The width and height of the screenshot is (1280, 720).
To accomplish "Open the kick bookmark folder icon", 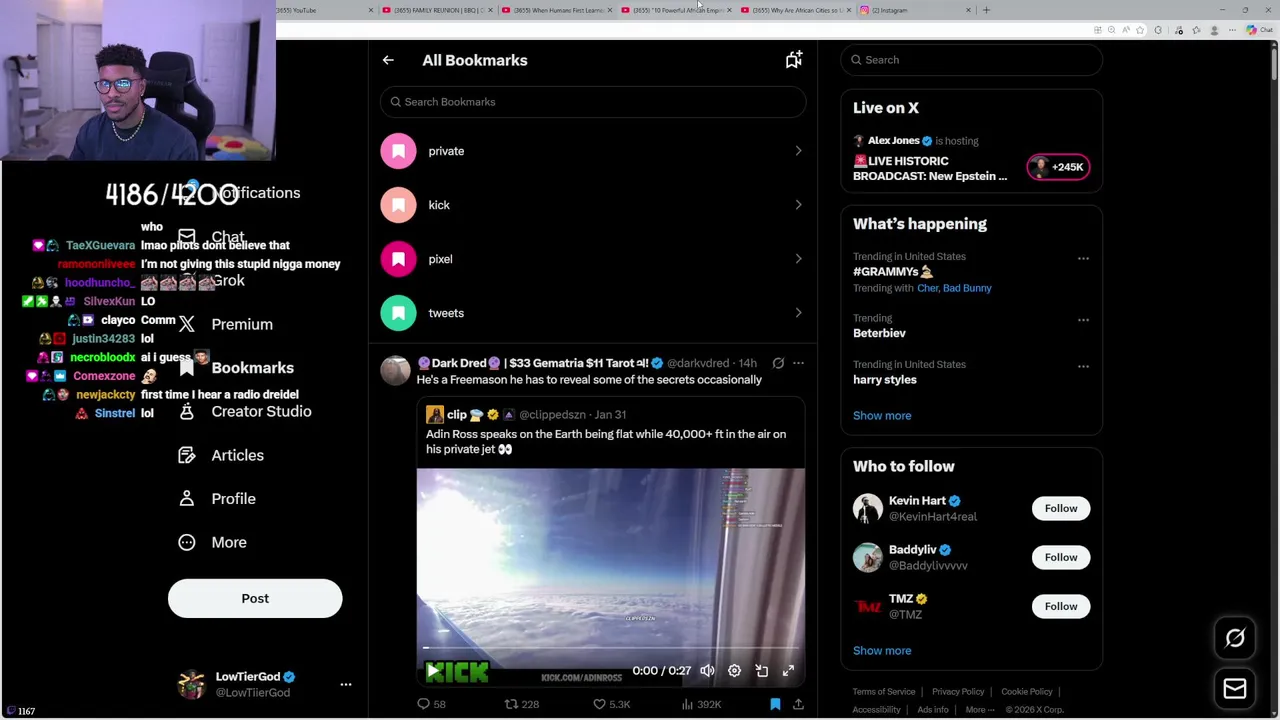I will pyautogui.click(x=398, y=205).
